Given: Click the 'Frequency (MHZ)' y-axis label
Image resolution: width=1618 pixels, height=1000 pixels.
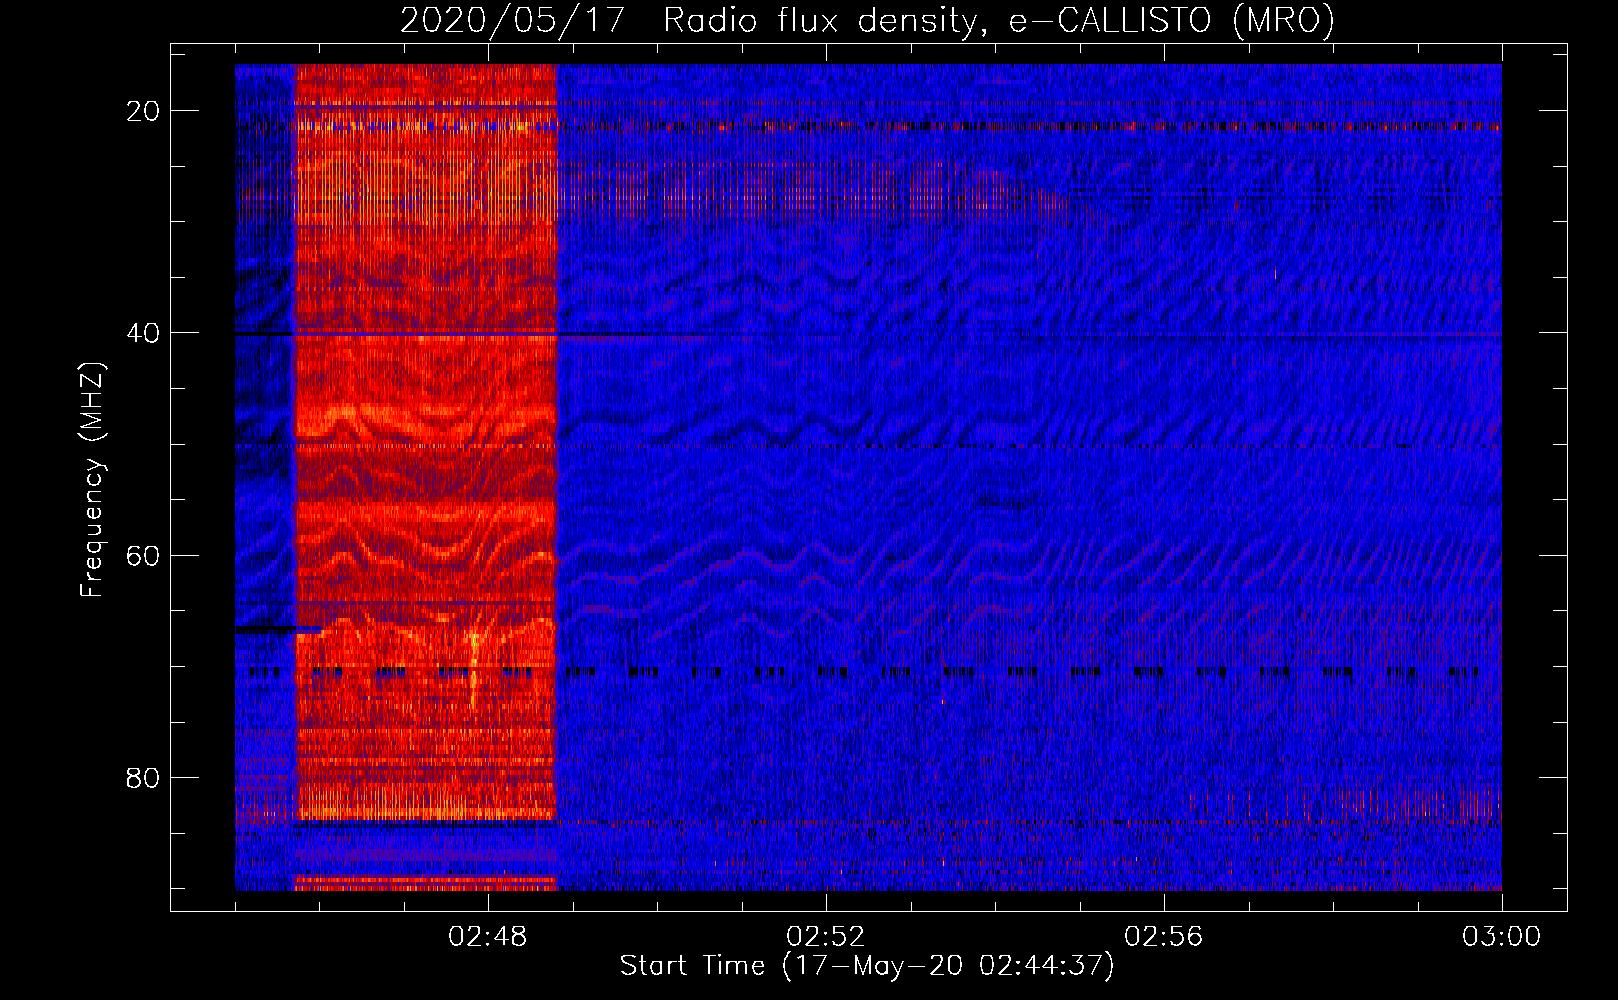Looking at the screenshot, I should coord(92,480).
